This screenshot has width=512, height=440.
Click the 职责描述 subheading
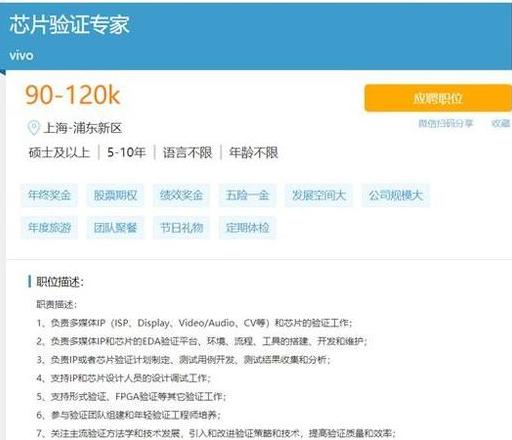57,304
